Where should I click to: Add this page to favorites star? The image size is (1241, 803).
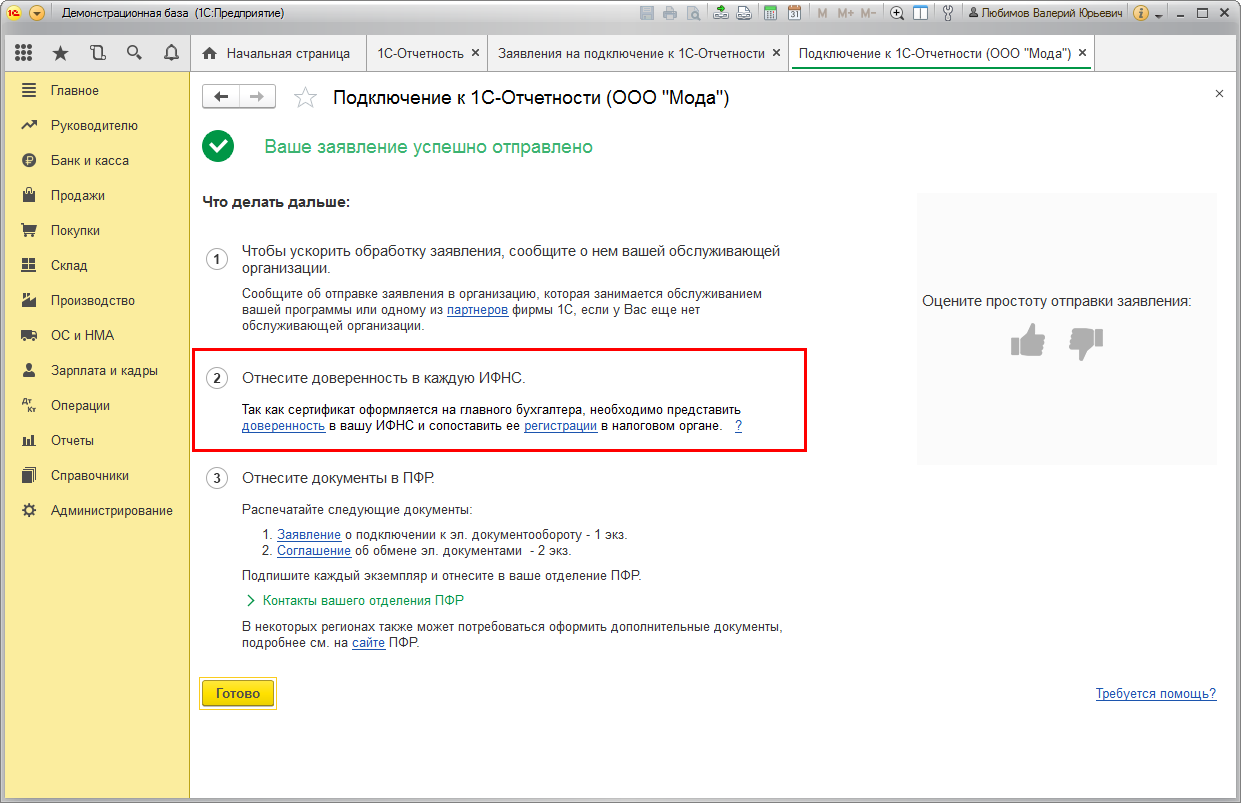pyautogui.click(x=305, y=98)
